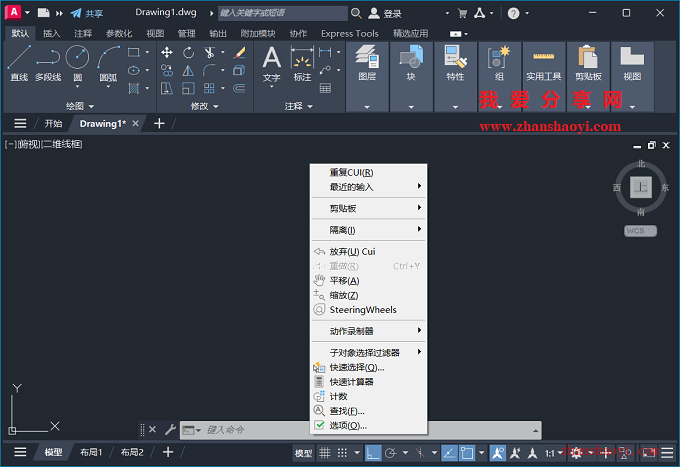Click the Sign in (登录) button

point(385,13)
